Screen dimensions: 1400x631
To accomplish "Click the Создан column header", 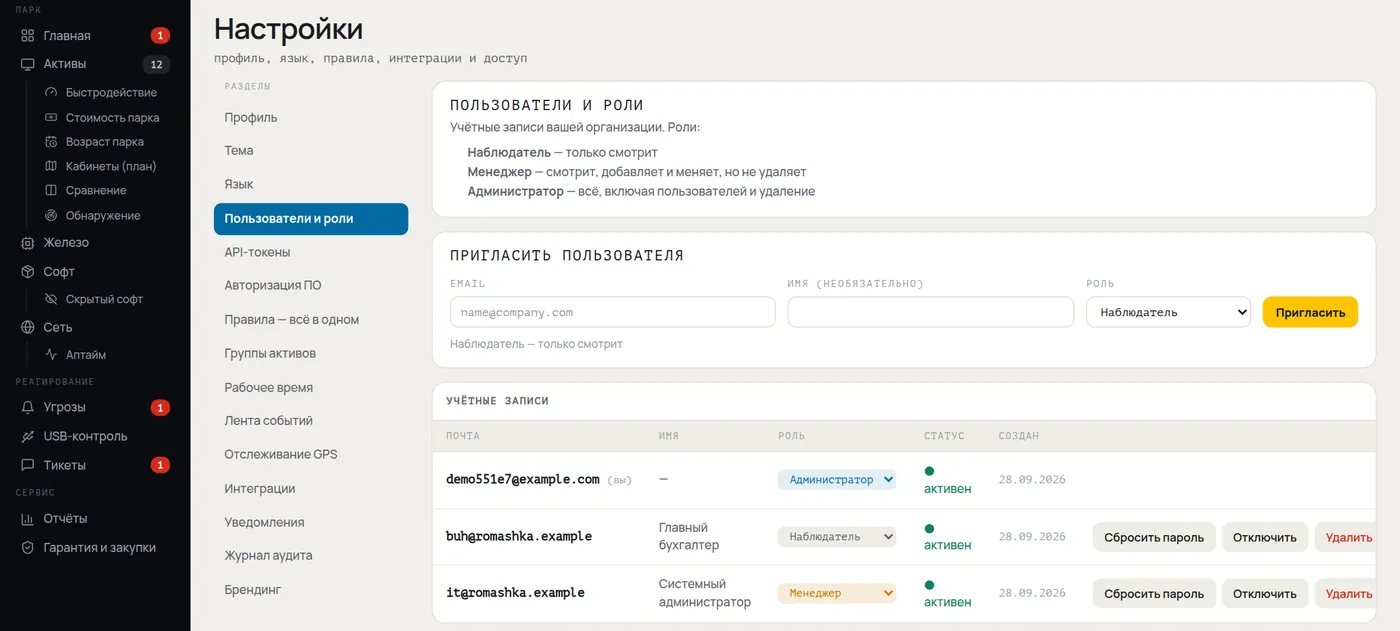I will [1019, 436].
